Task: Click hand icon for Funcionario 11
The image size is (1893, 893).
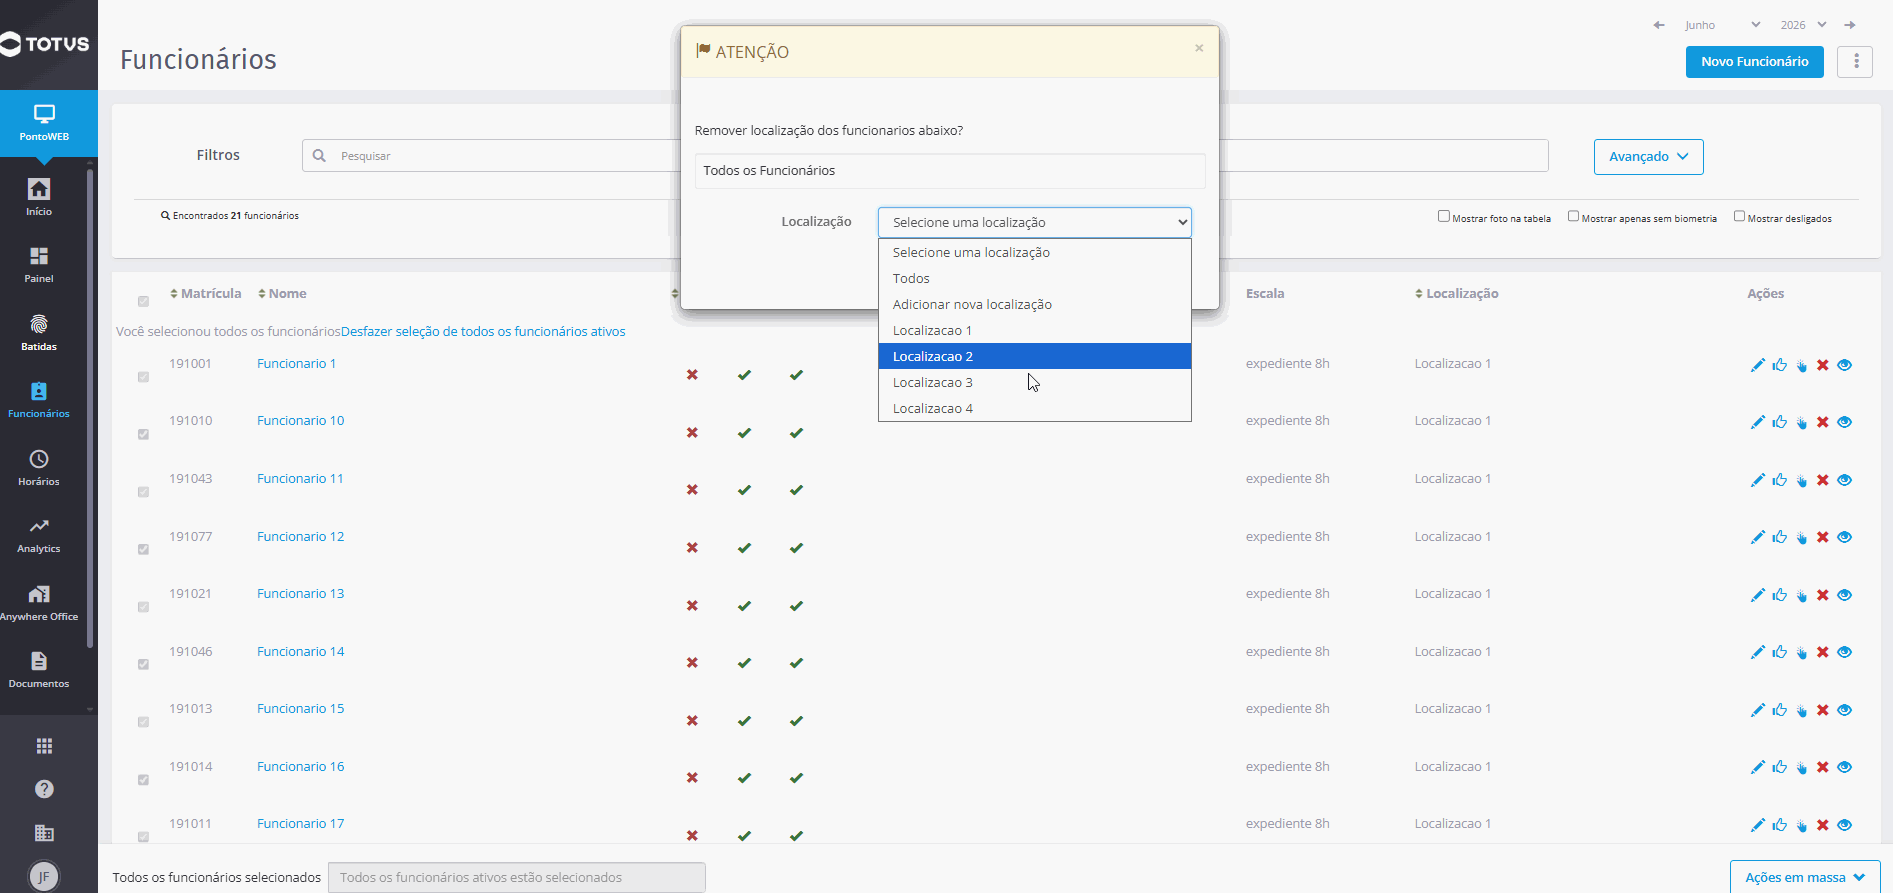Action: coord(1801,480)
